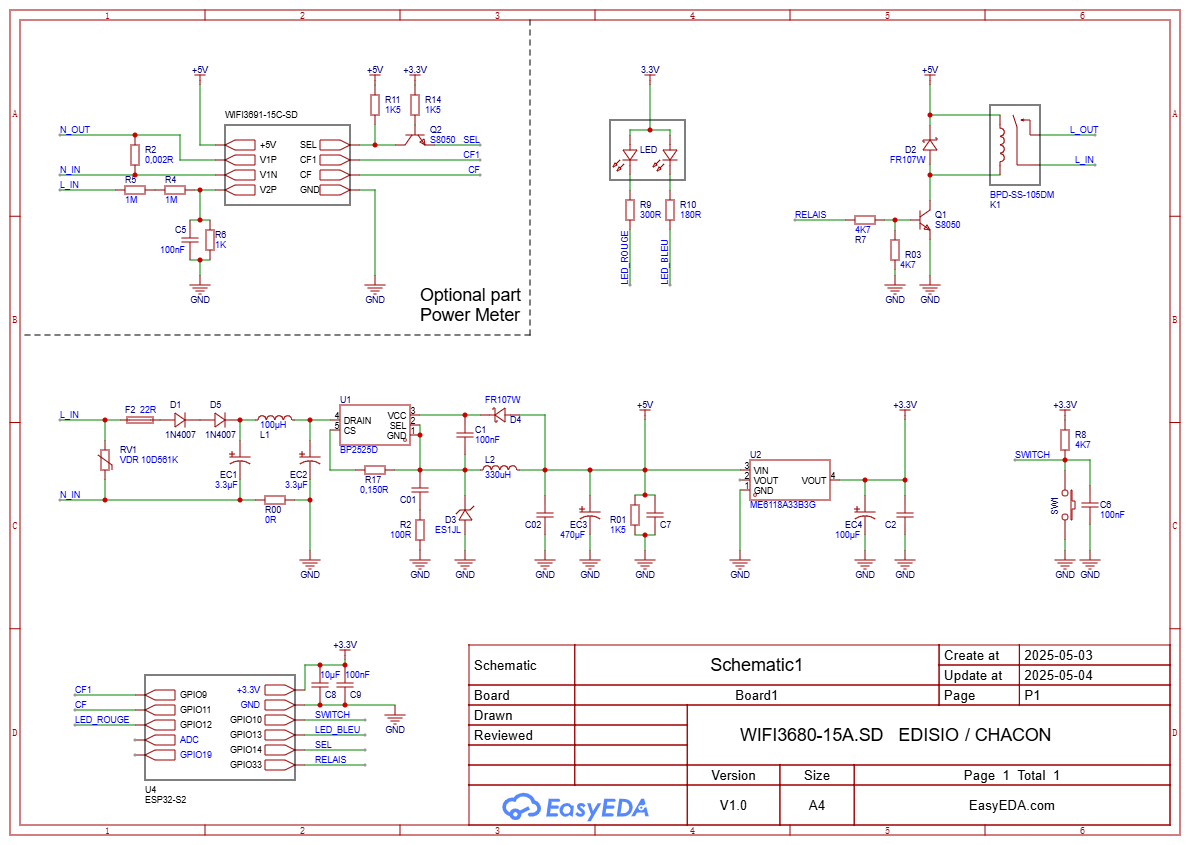
Task: Click the Q1 S8050 transistor symbol
Action: tap(924, 220)
